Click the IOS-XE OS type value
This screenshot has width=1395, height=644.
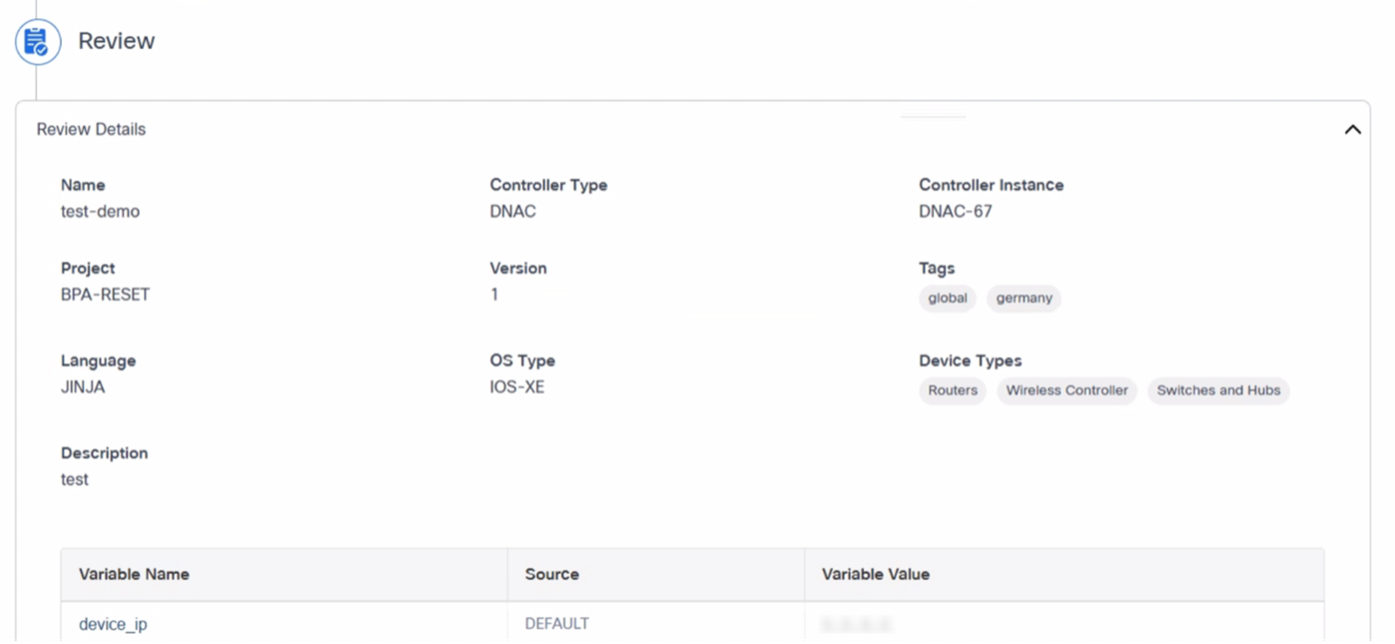tap(517, 387)
